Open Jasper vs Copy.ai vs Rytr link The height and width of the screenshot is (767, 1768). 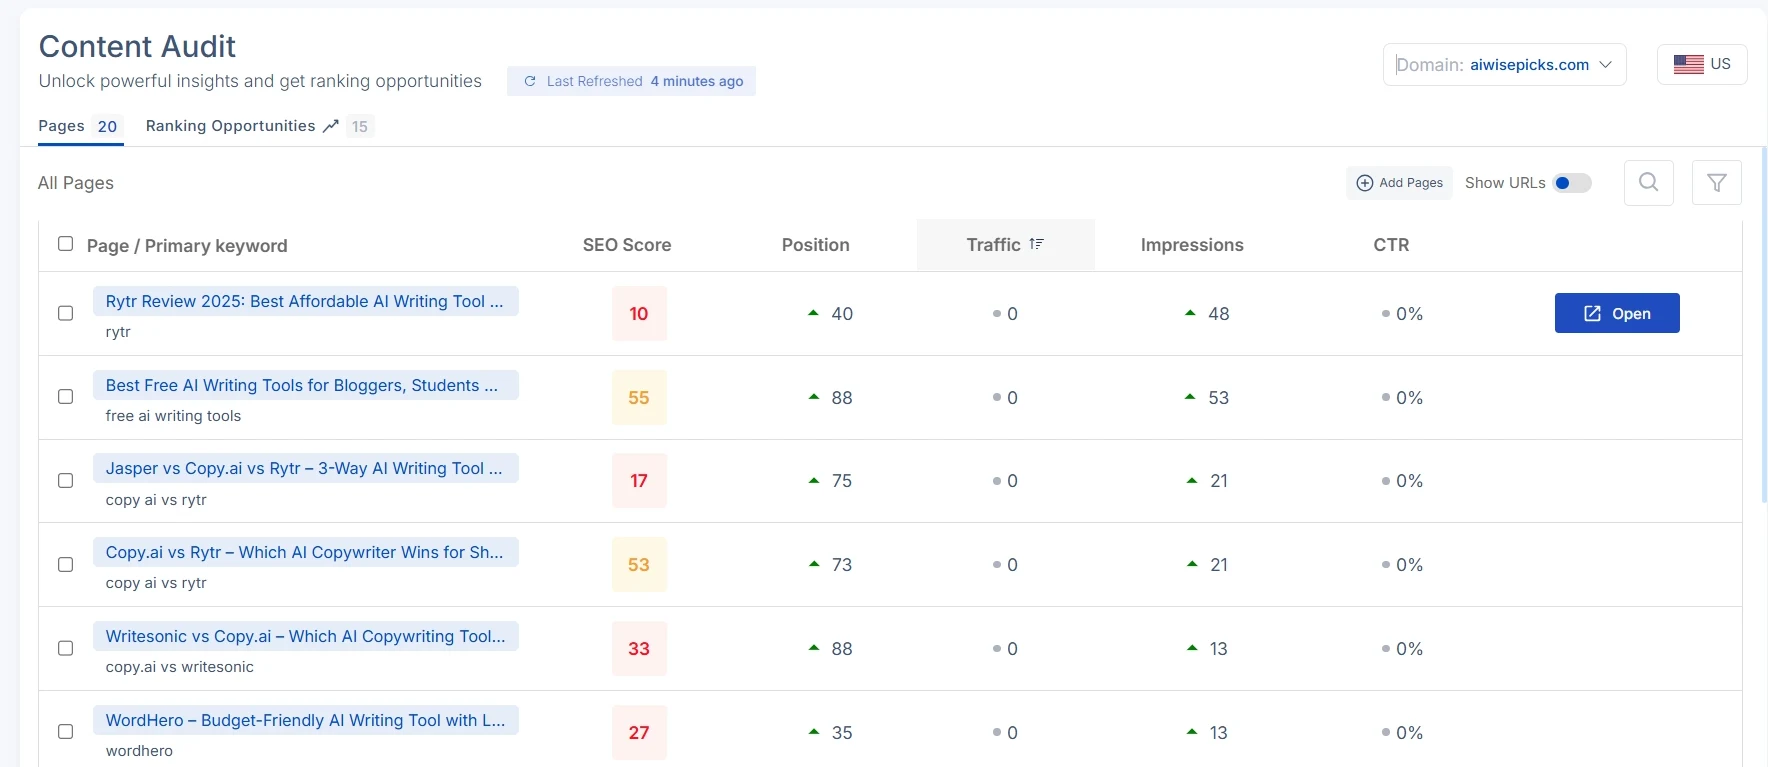click(x=305, y=468)
